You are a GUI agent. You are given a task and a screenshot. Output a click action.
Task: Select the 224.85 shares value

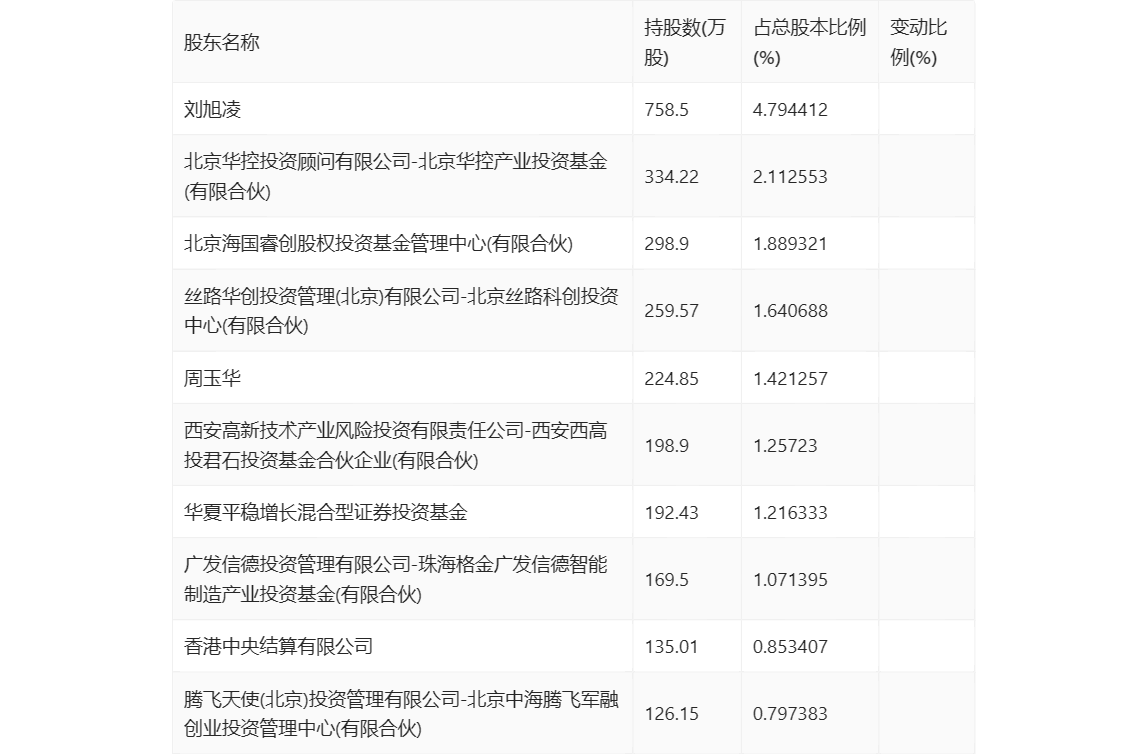671,378
